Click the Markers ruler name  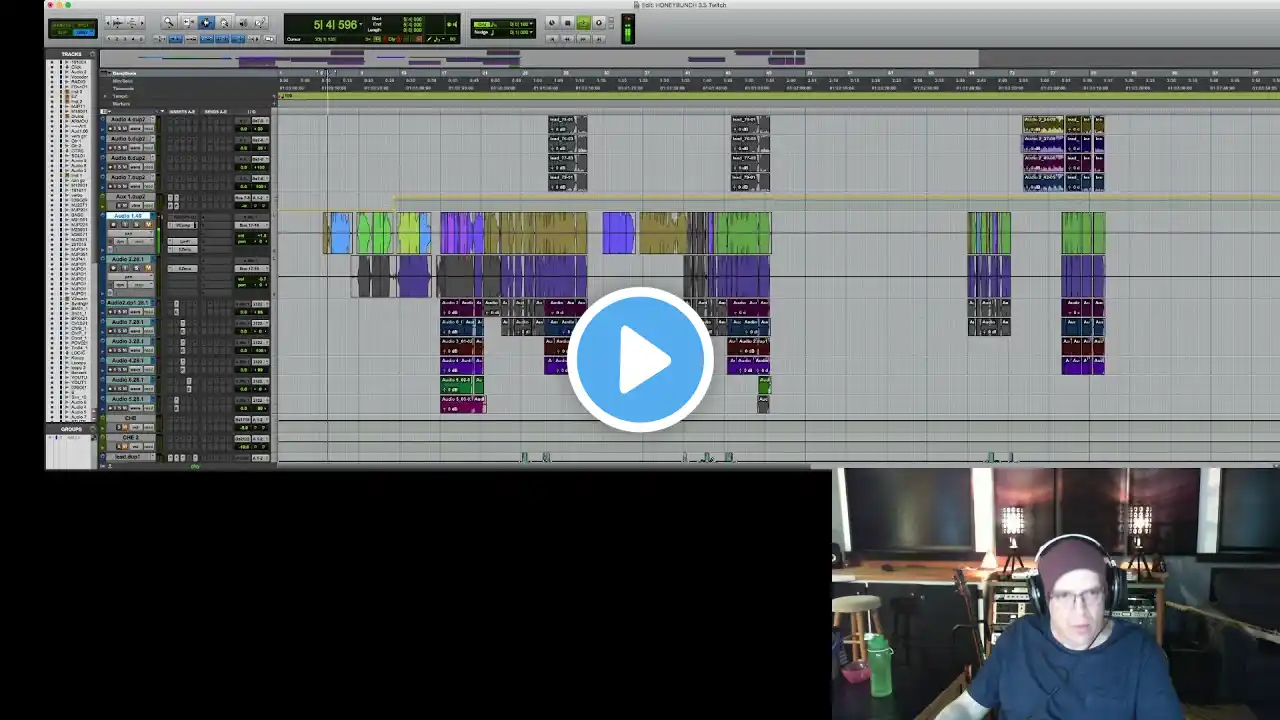click(x=122, y=103)
